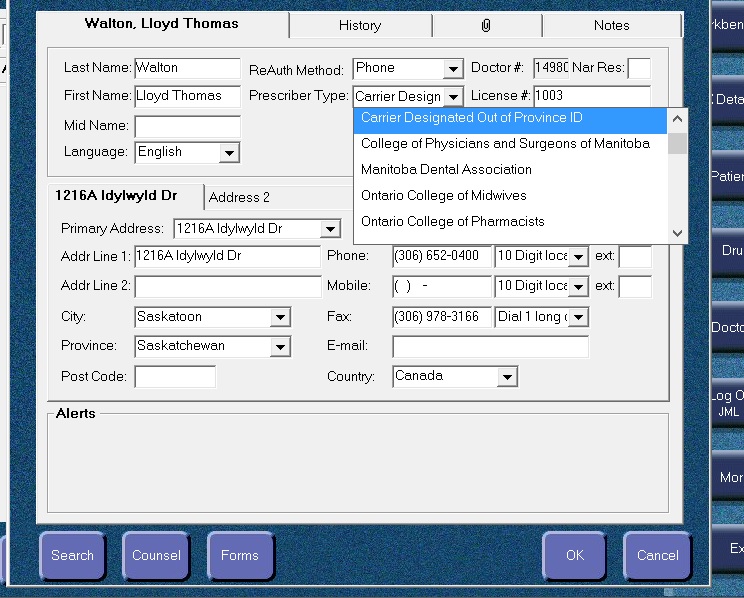Viewport: 744px width, 598px height.
Task: Click the Mid Name text field
Action: 187,127
